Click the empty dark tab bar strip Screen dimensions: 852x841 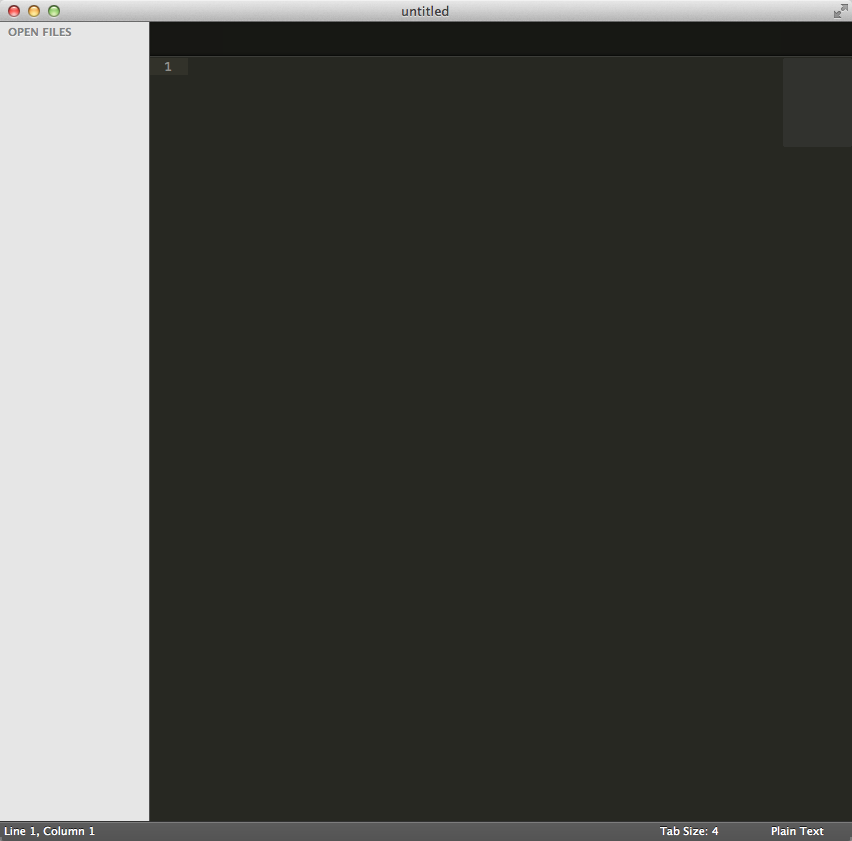click(x=500, y=39)
